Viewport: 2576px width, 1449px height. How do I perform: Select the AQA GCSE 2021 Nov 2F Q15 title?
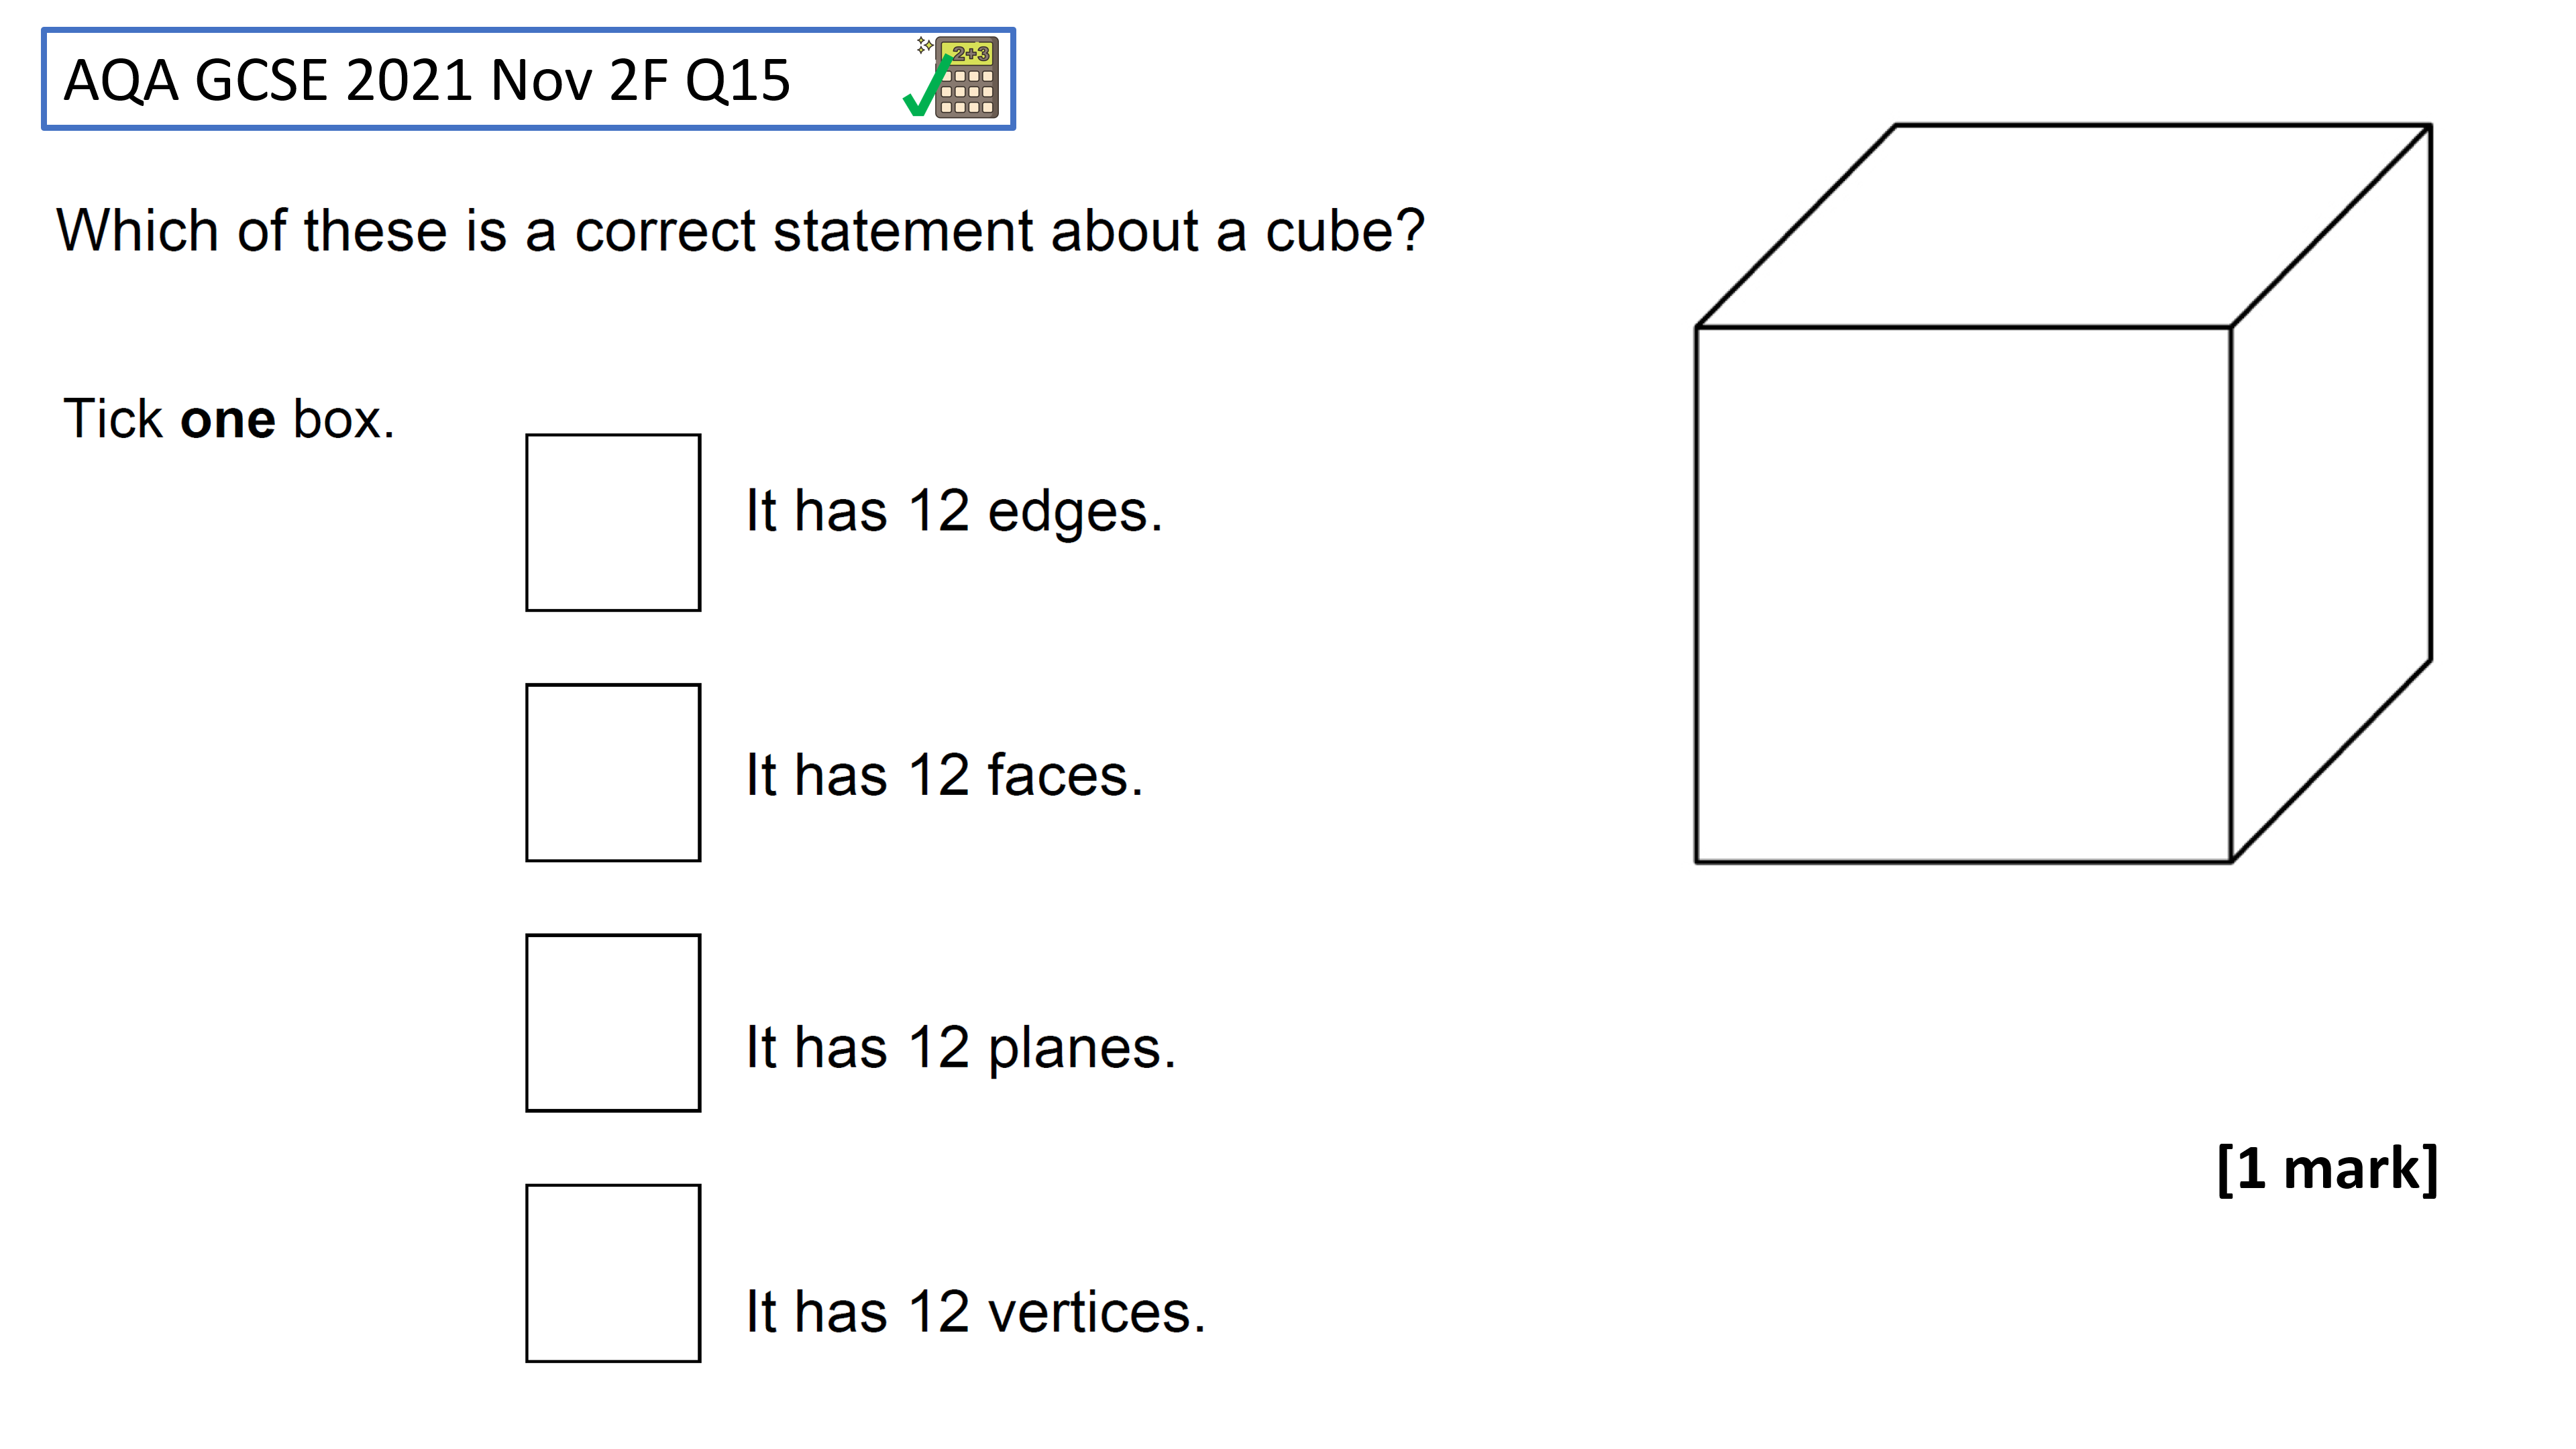click(x=427, y=80)
